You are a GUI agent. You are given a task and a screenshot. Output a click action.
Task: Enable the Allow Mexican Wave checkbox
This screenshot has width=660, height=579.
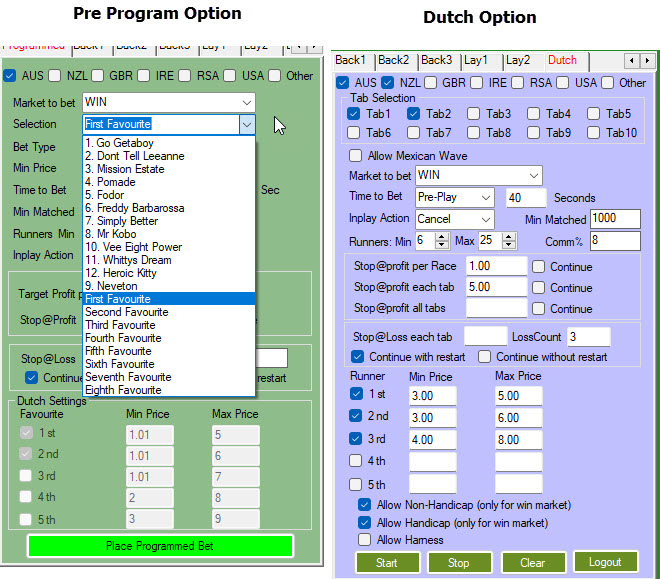pyautogui.click(x=355, y=156)
